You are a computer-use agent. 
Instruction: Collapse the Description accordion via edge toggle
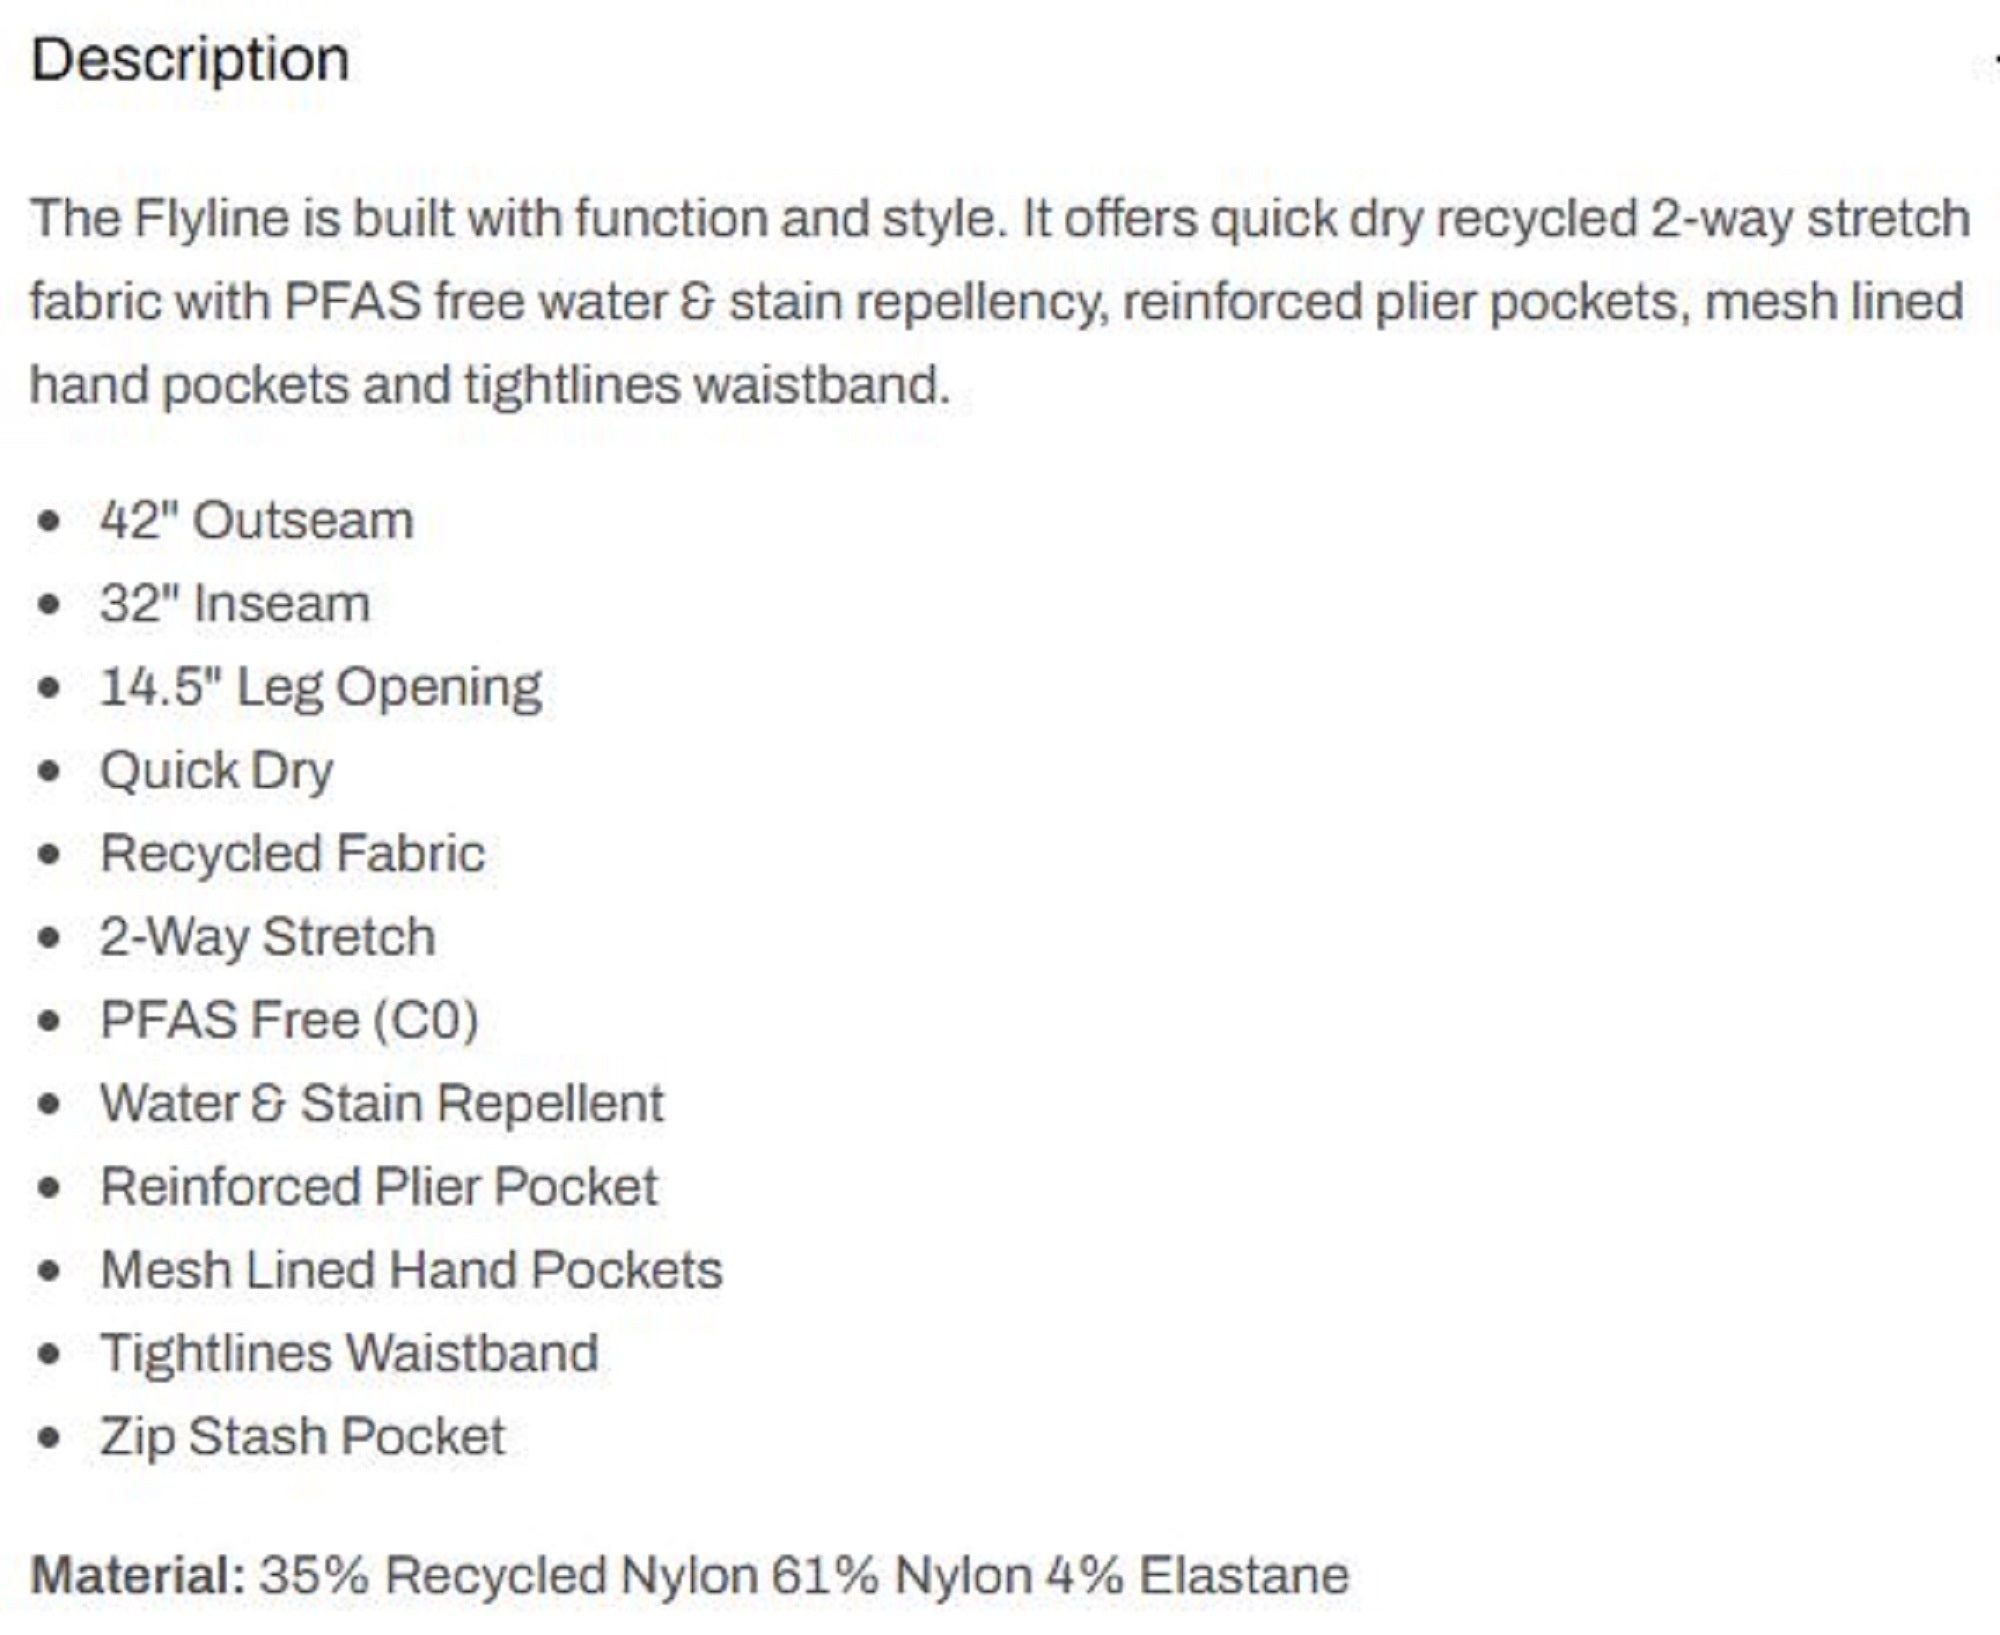coord(1993,62)
